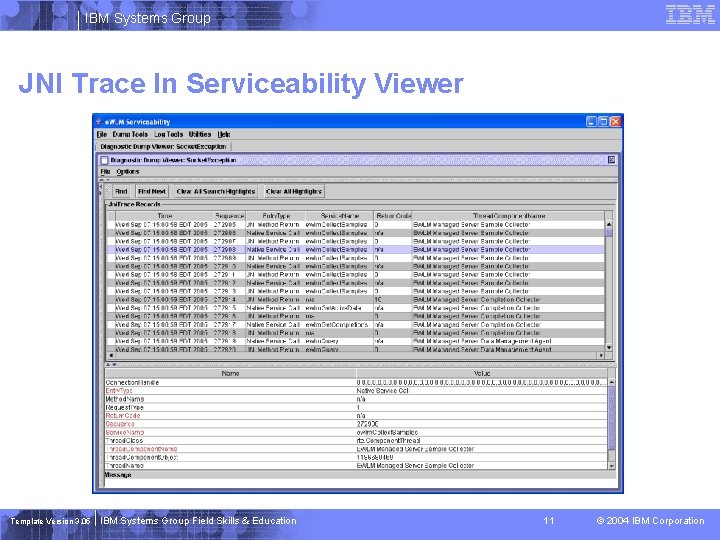Screen dimensions: 720x540
Task: Maximize the eWLM Serviceability window
Action: coord(603,122)
